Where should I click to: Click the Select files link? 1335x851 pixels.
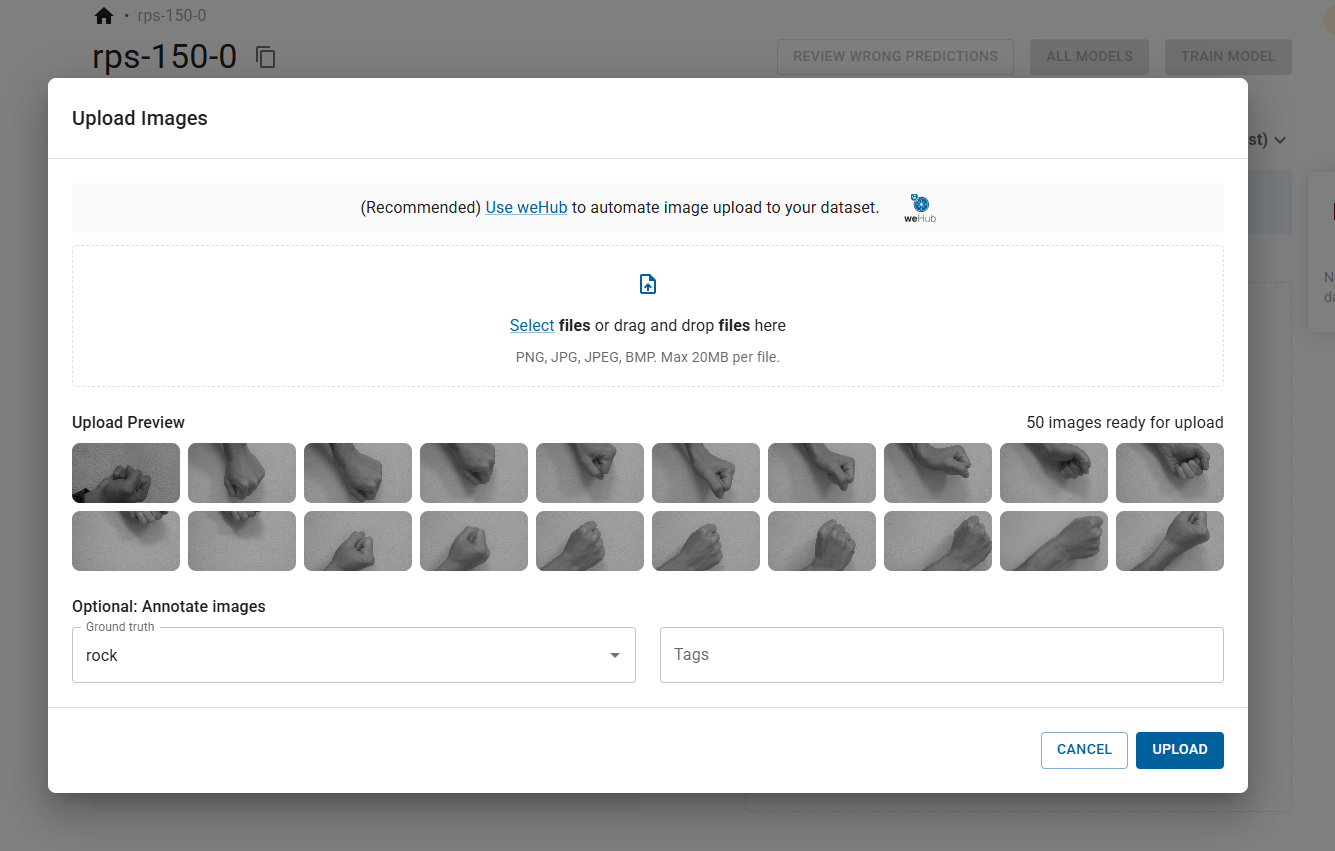(x=532, y=326)
